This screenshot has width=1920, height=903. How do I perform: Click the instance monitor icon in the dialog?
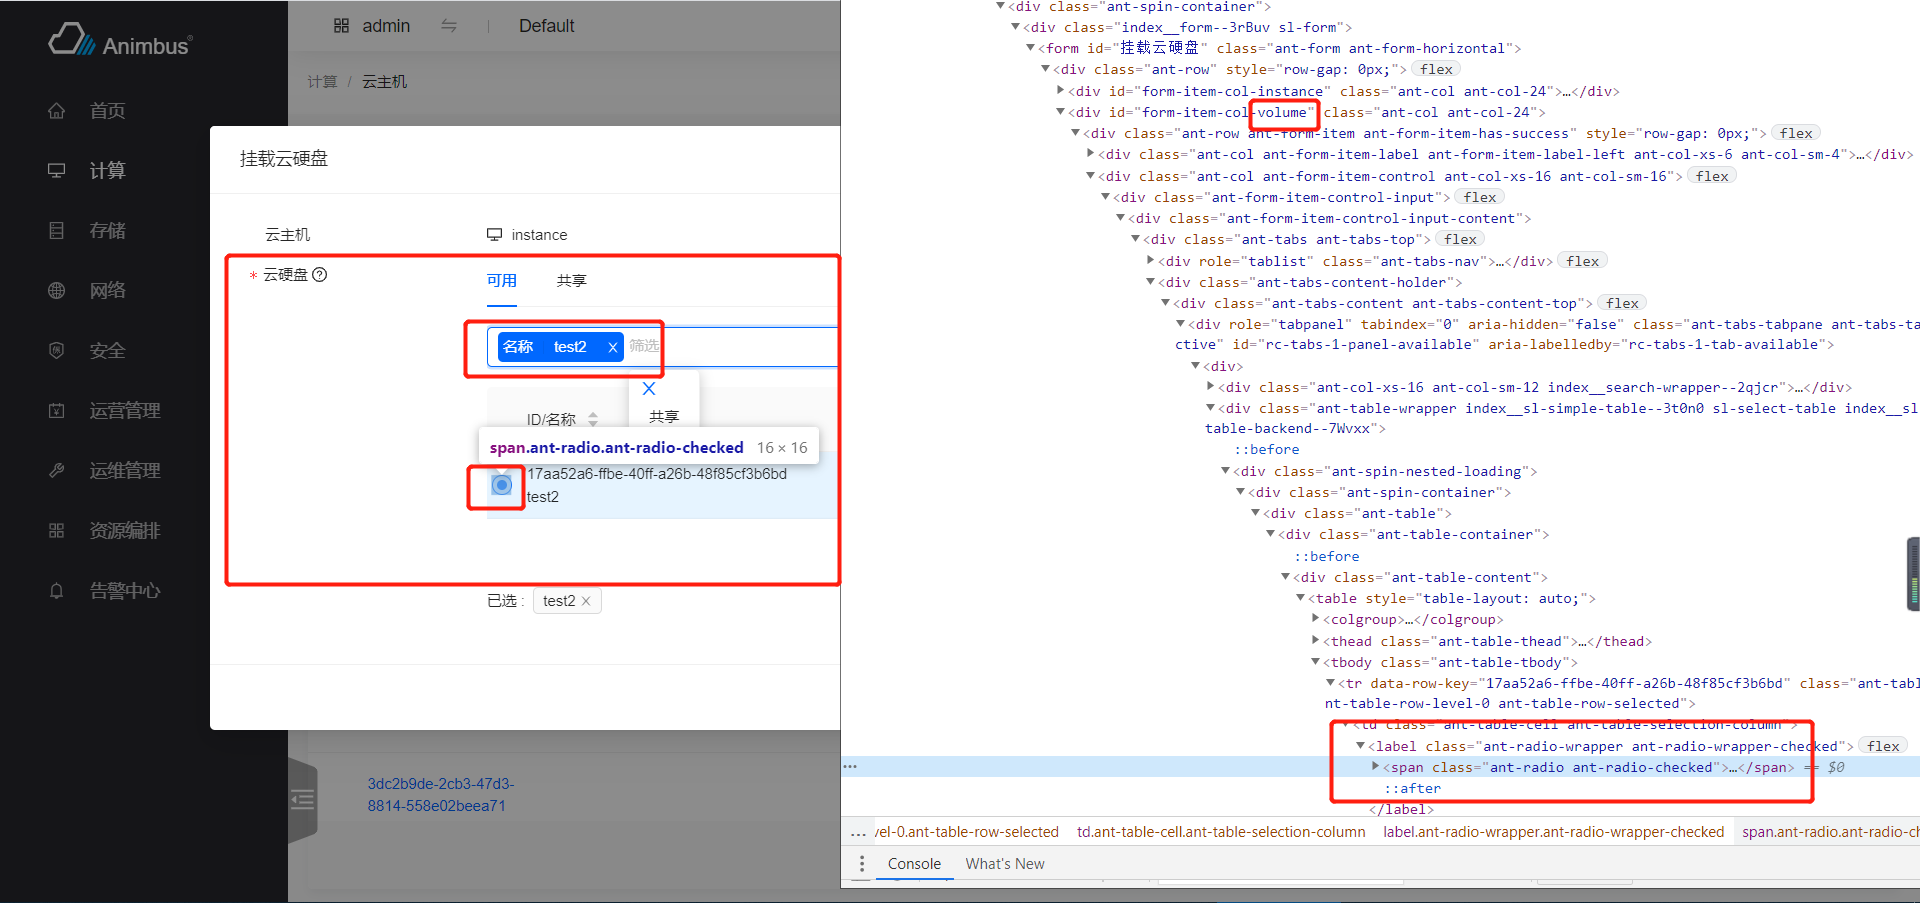click(x=495, y=234)
